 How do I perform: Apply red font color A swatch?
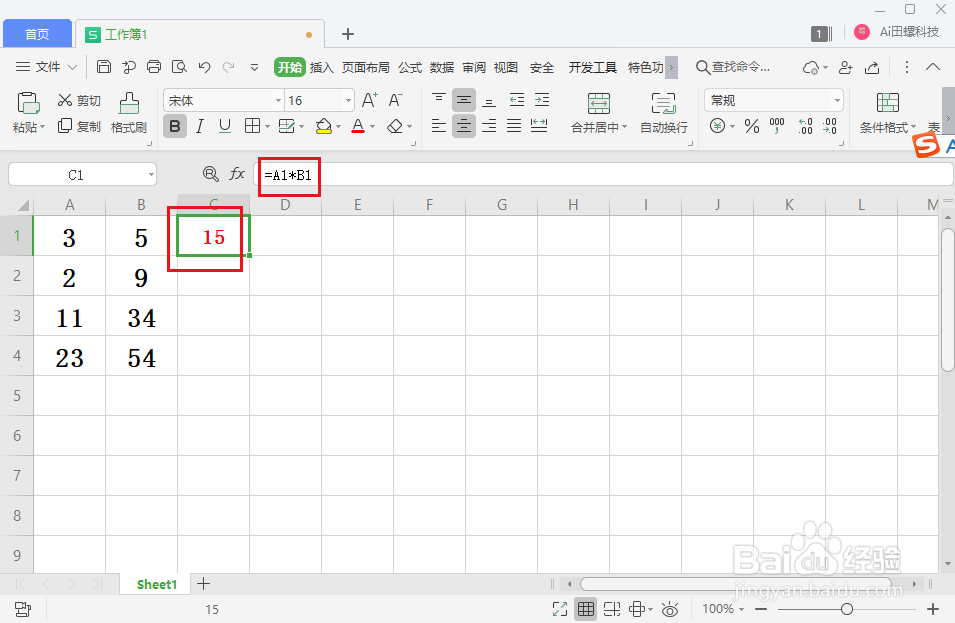pos(358,126)
